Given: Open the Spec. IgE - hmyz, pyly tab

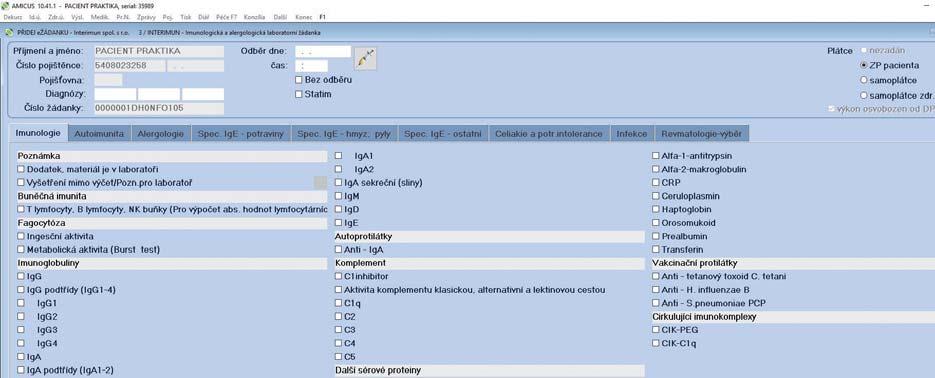Looking at the screenshot, I should [x=344, y=134].
